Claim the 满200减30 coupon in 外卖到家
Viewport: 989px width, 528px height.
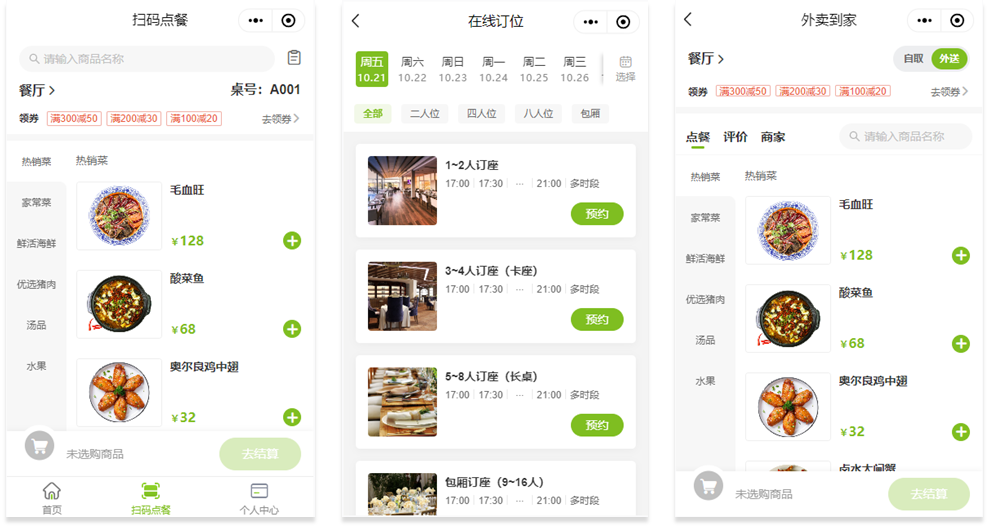pyautogui.click(x=802, y=91)
